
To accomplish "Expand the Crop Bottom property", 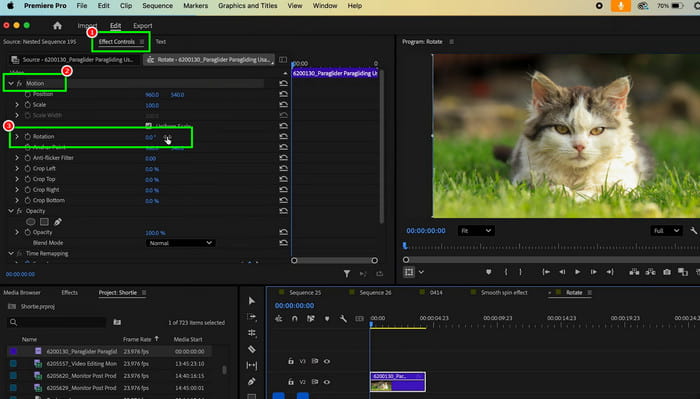I will tap(17, 200).
